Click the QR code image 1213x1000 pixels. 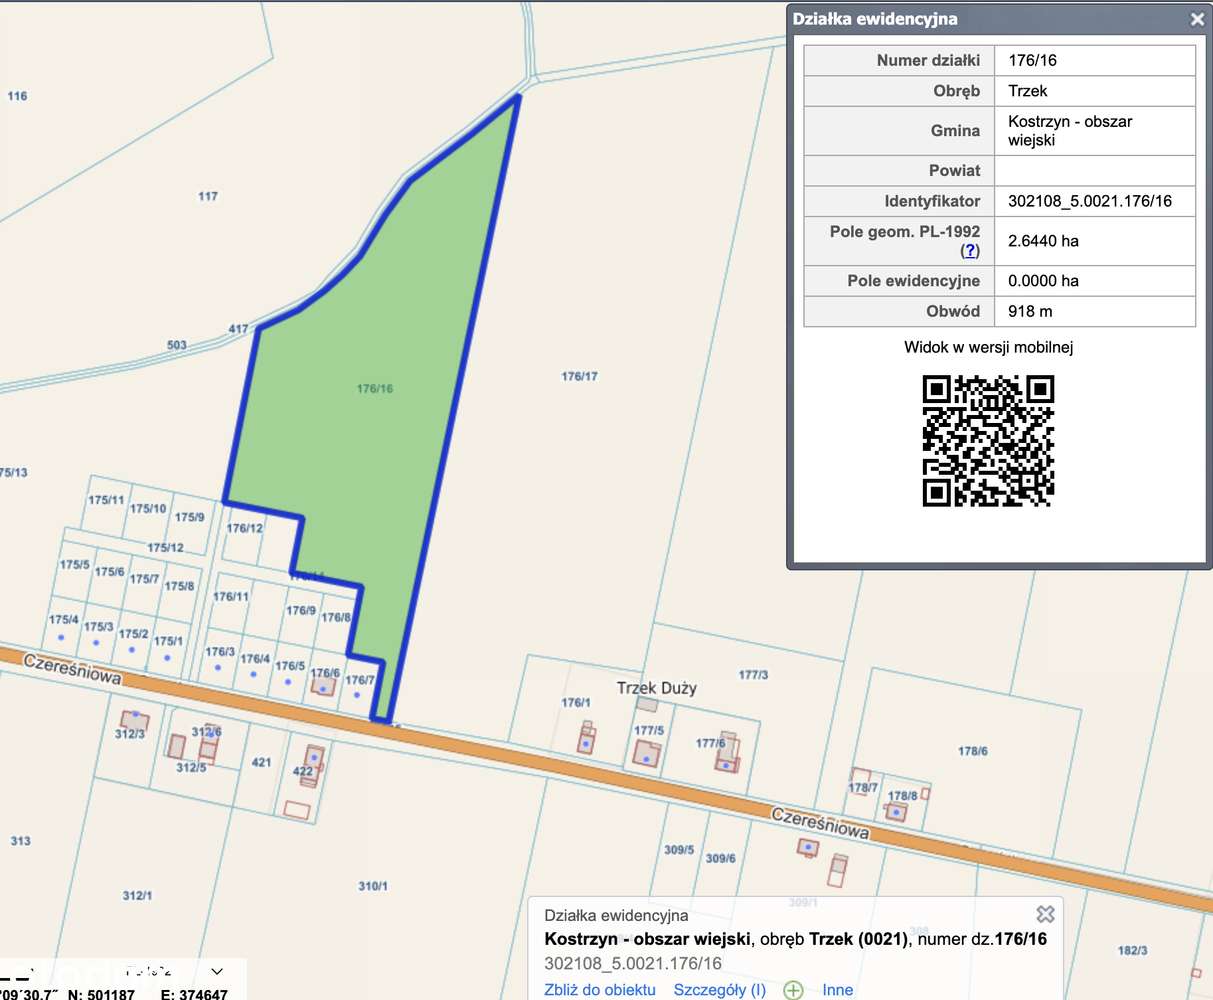pyautogui.click(x=988, y=441)
